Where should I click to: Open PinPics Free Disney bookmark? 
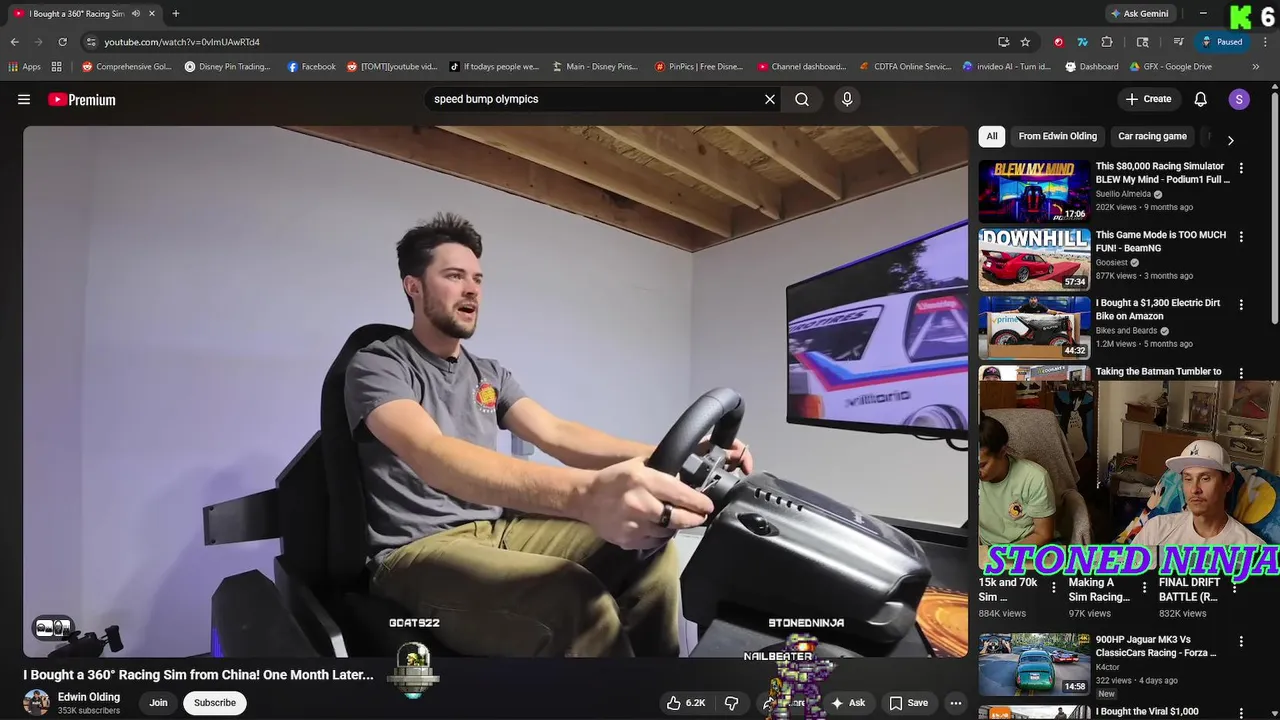pos(698,67)
